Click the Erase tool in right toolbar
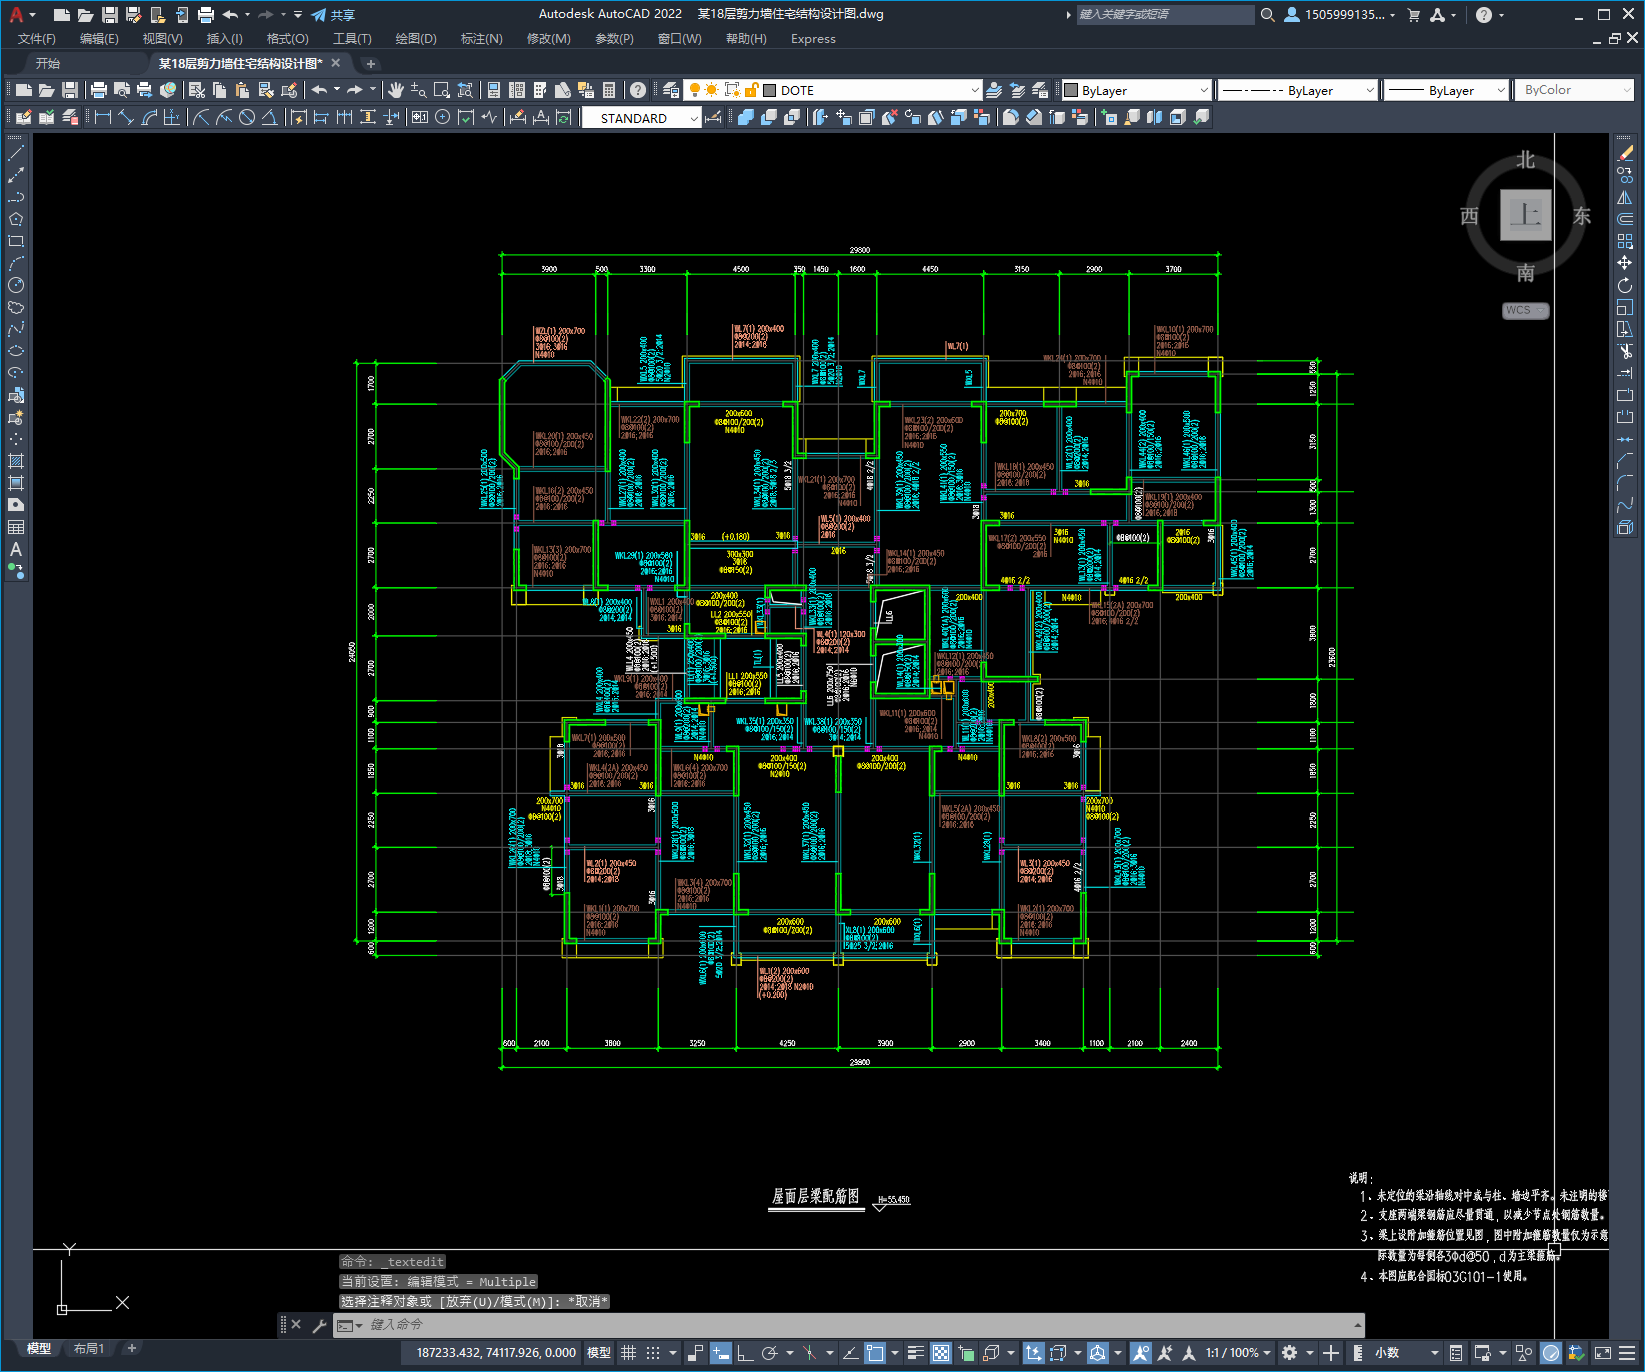The width and height of the screenshot is (1645, 1372). (x=1625, y=153)
